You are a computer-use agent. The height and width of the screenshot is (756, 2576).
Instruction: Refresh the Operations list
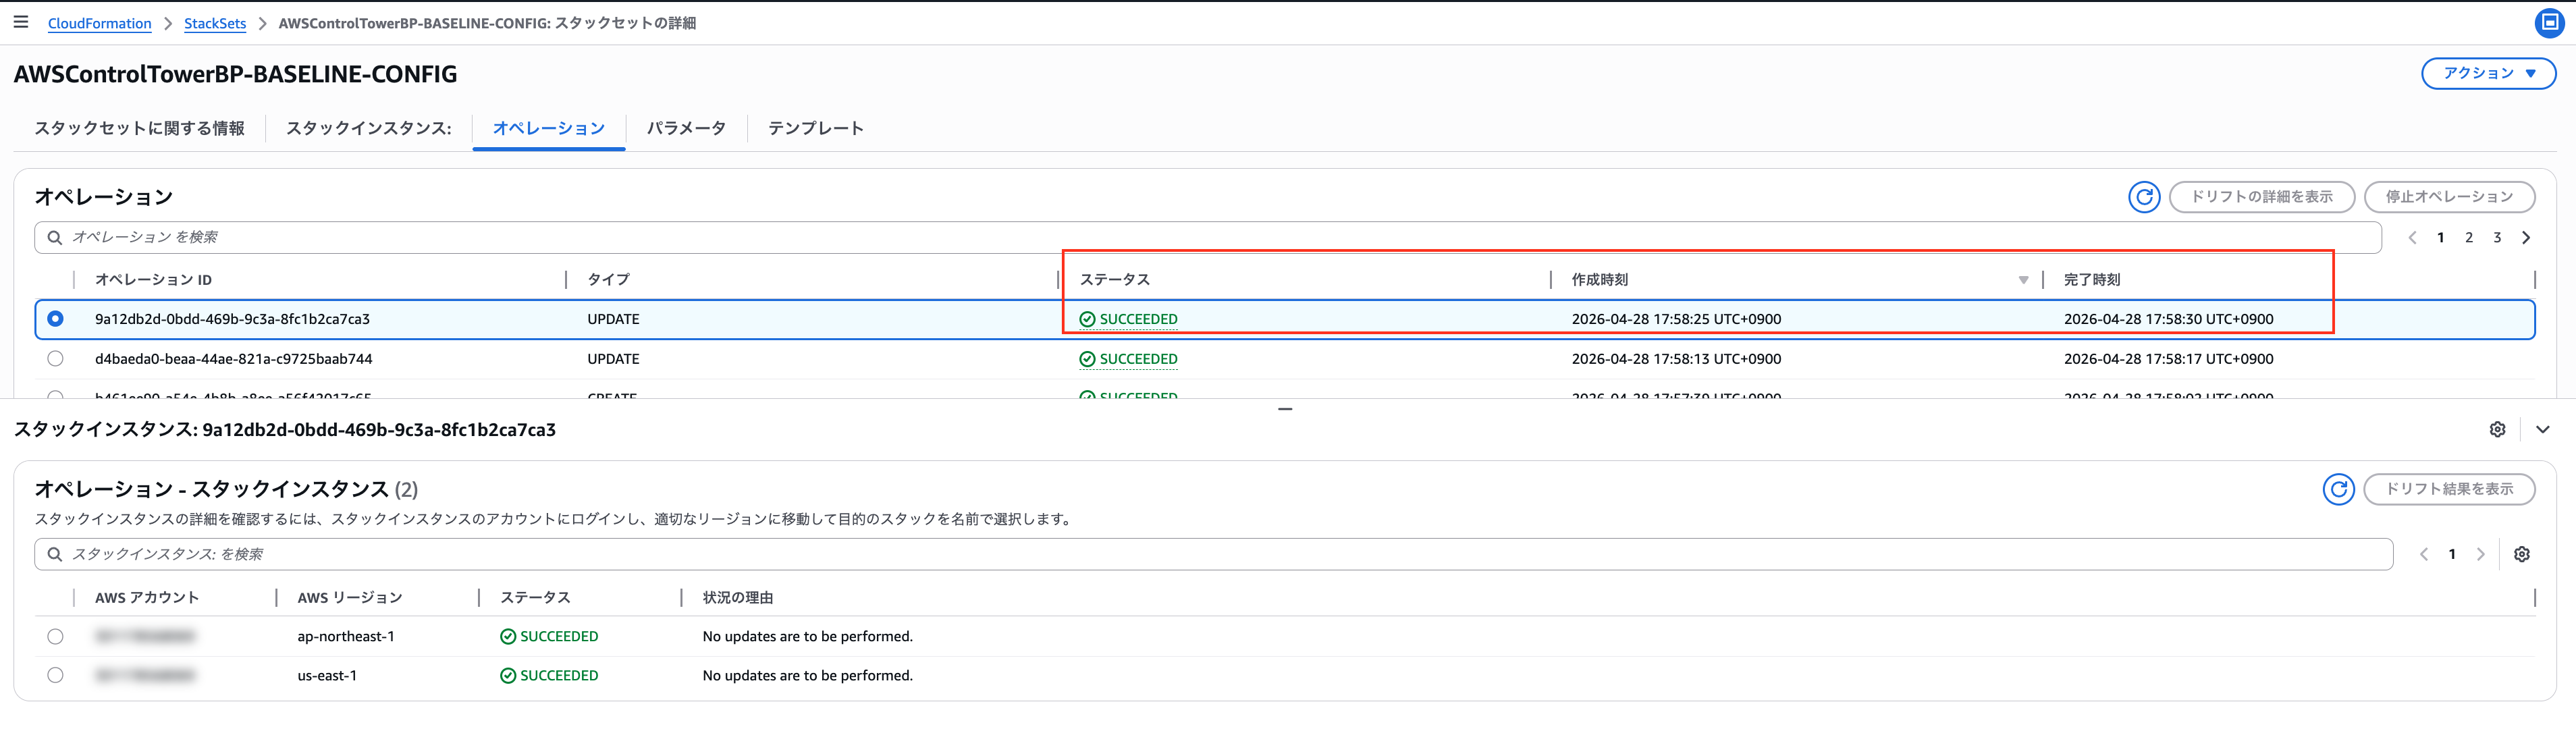2144,197
